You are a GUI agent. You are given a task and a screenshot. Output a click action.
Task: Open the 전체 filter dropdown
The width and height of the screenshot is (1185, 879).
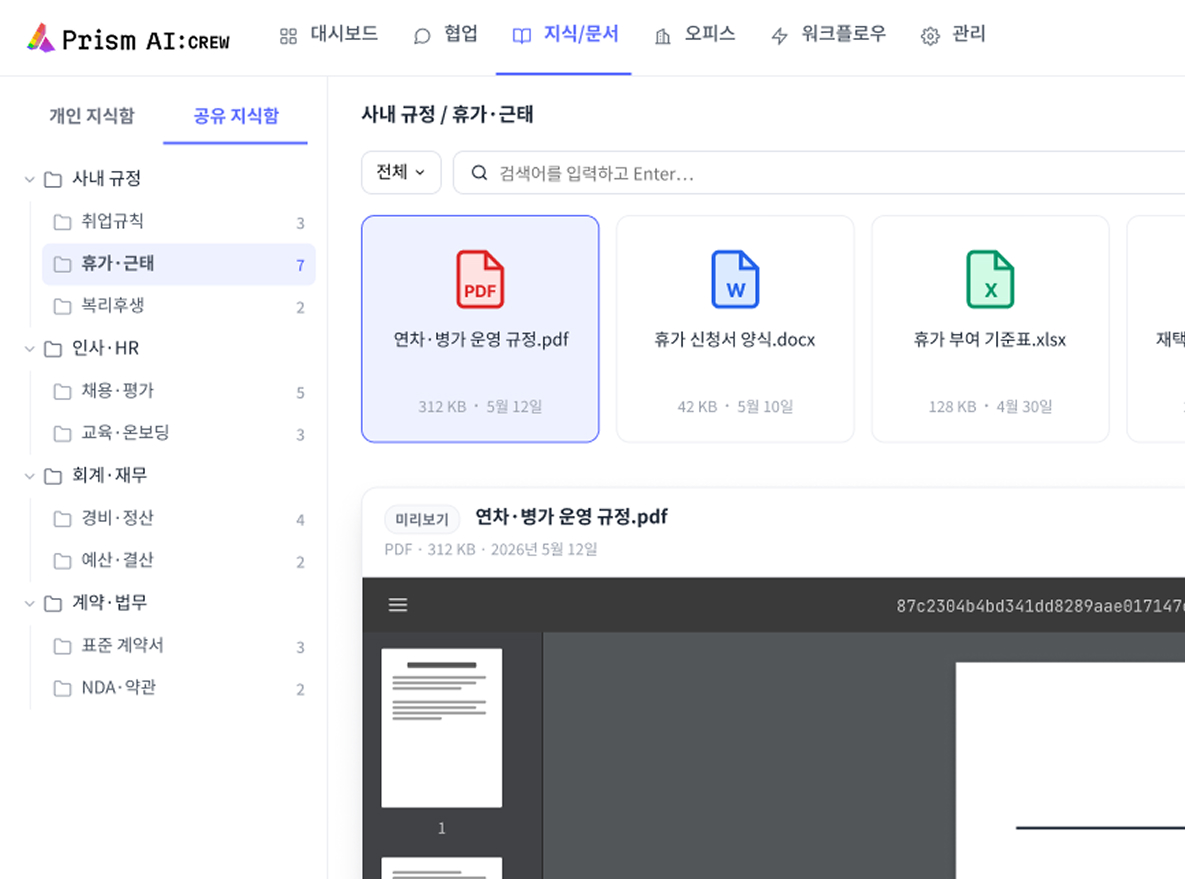[401, 172]
